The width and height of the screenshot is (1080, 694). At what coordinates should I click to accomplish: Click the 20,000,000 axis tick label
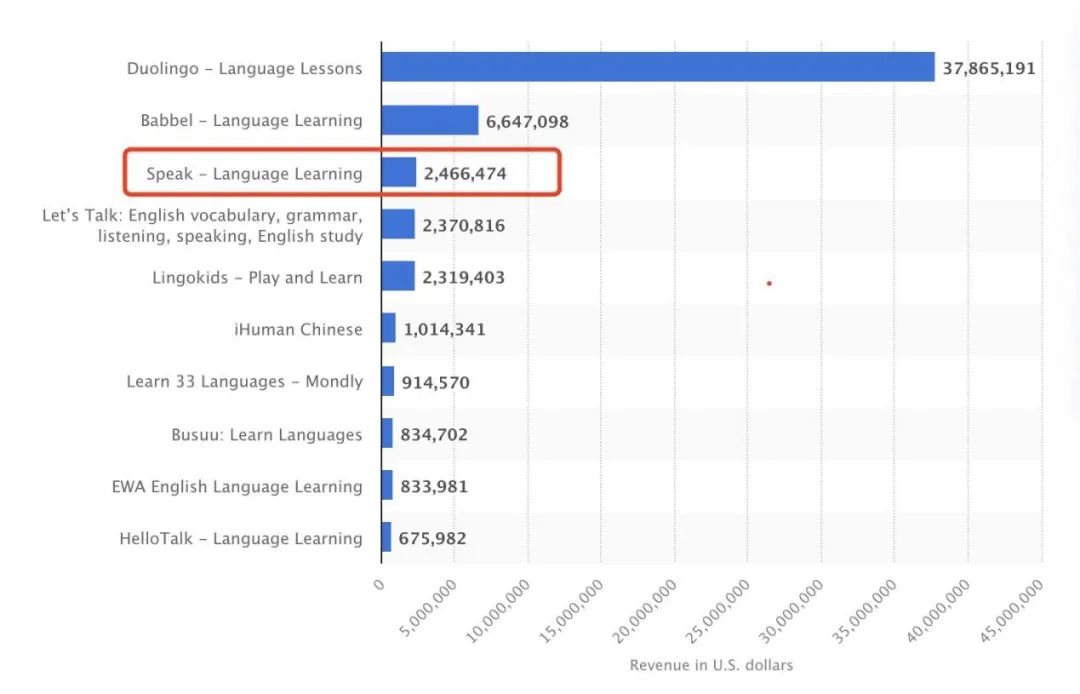644,612
